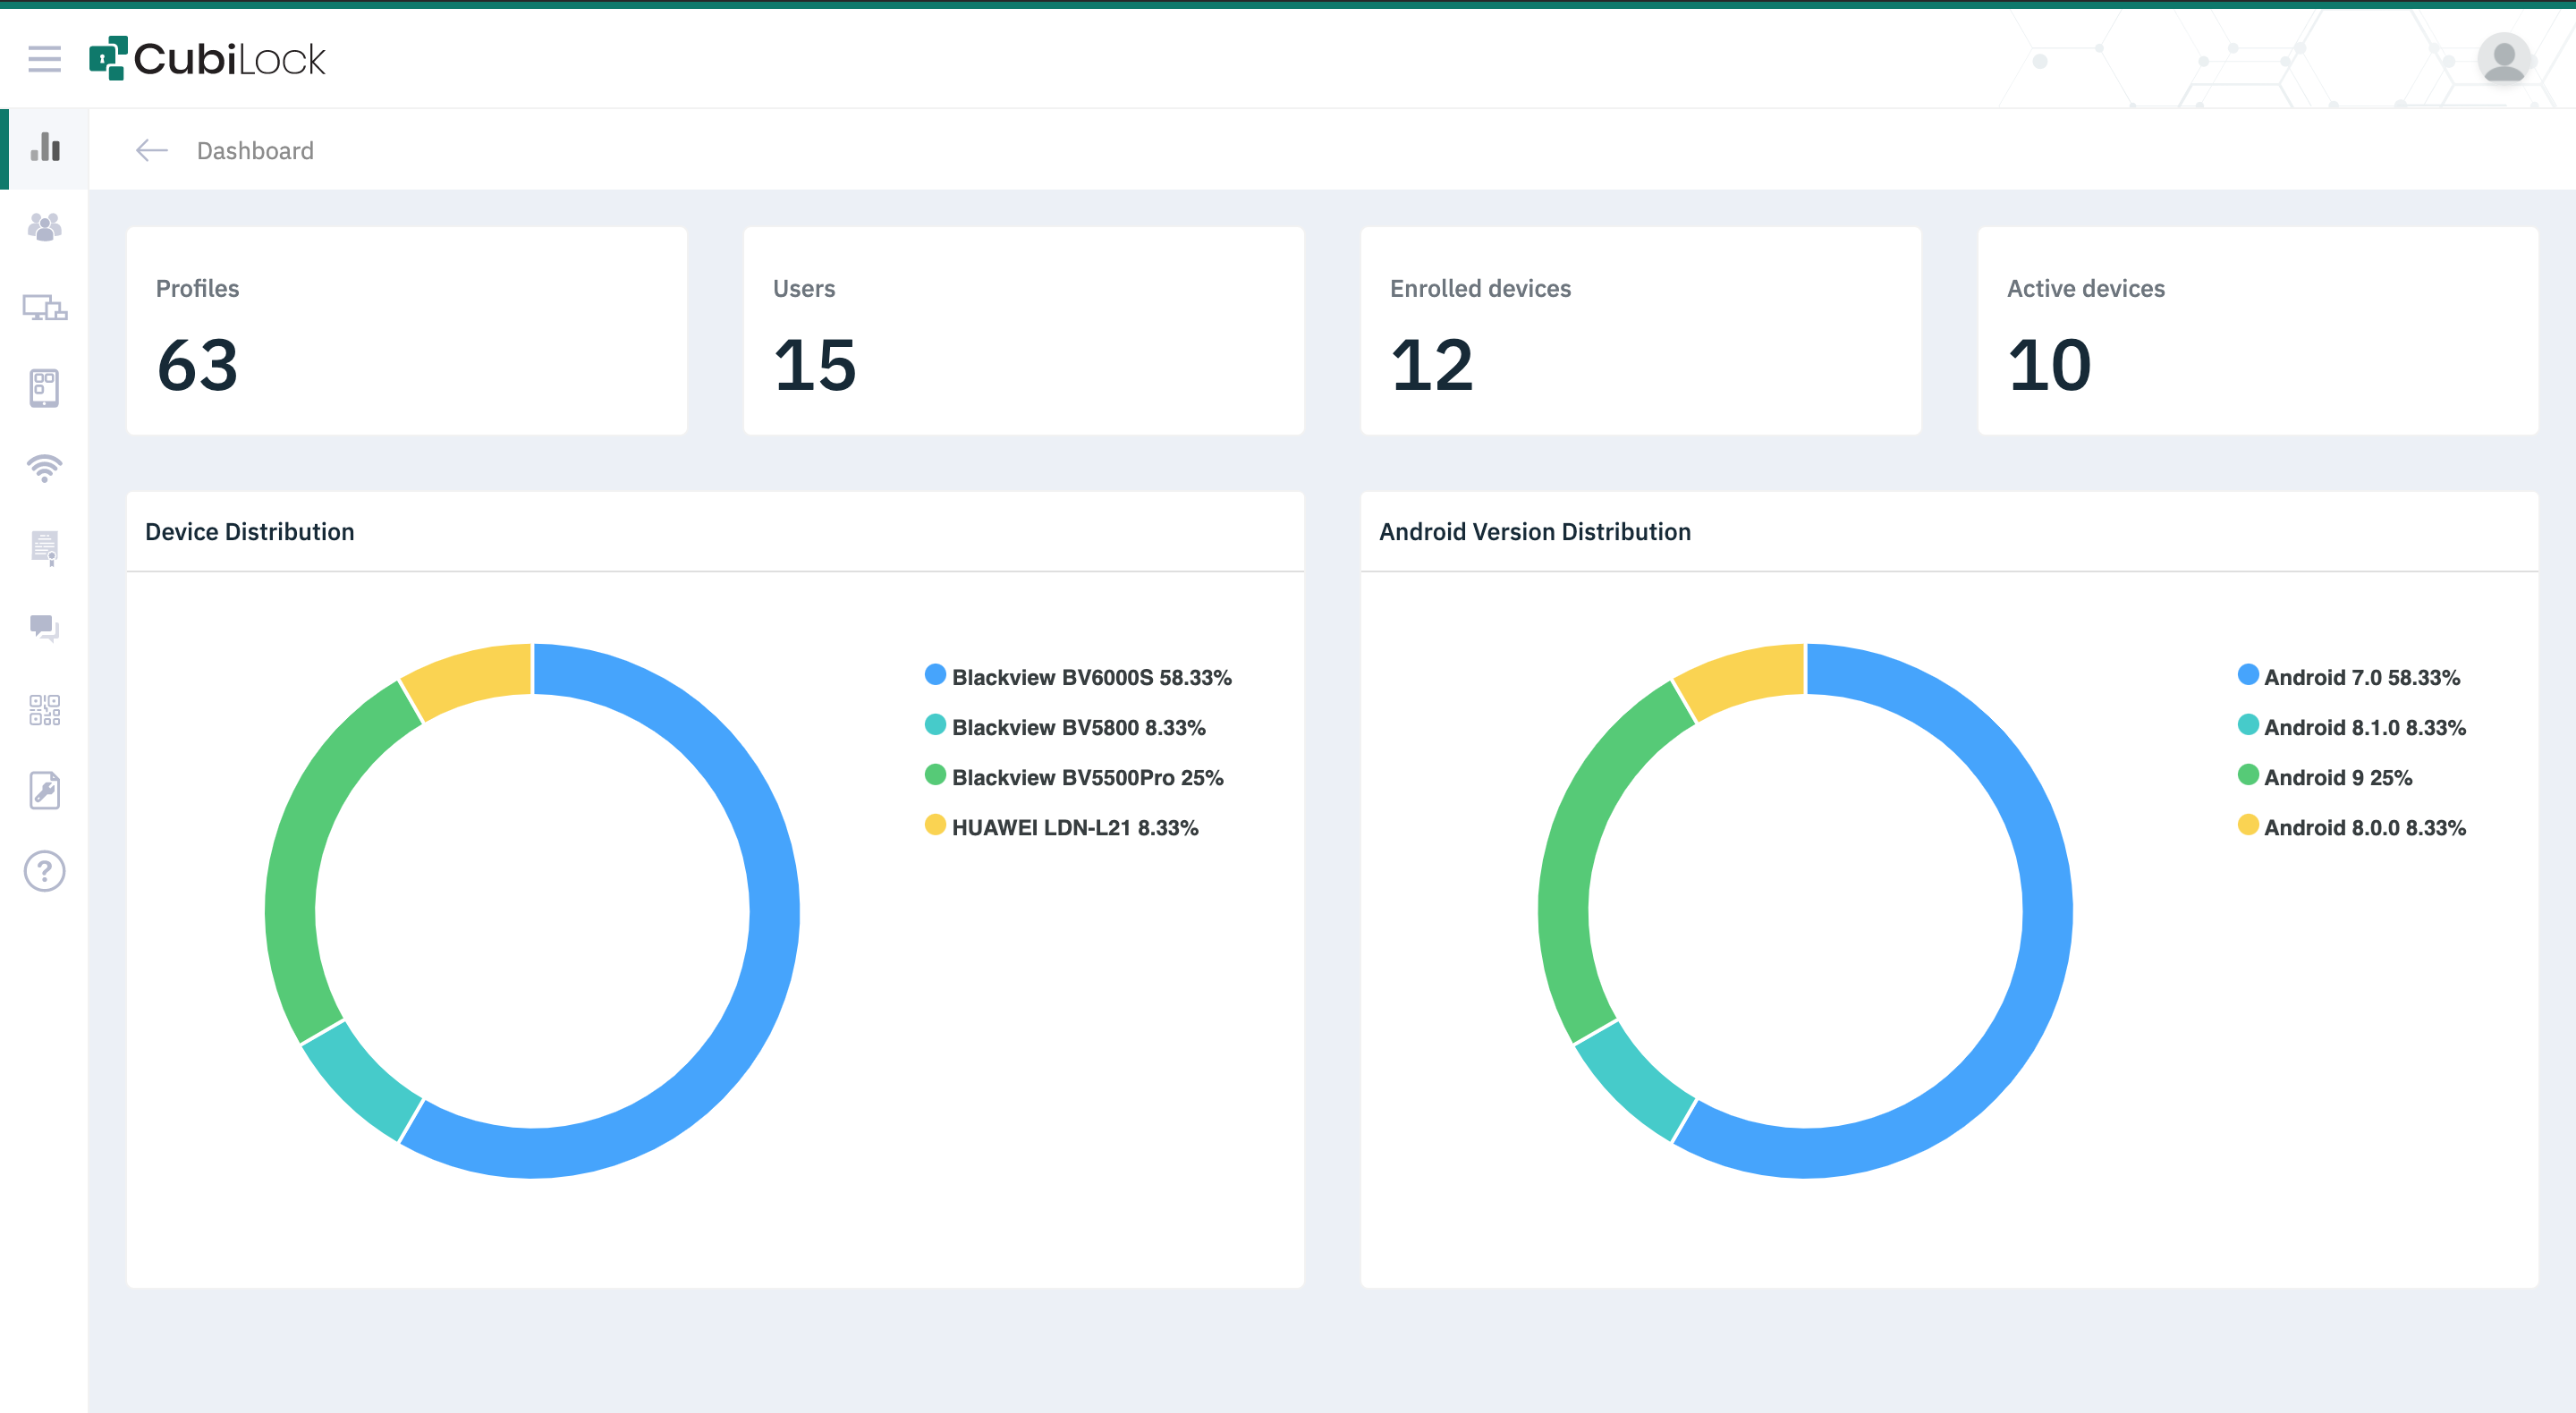Click the CubiLock logo
2576x1413 pixels.
tap(207, 59)
